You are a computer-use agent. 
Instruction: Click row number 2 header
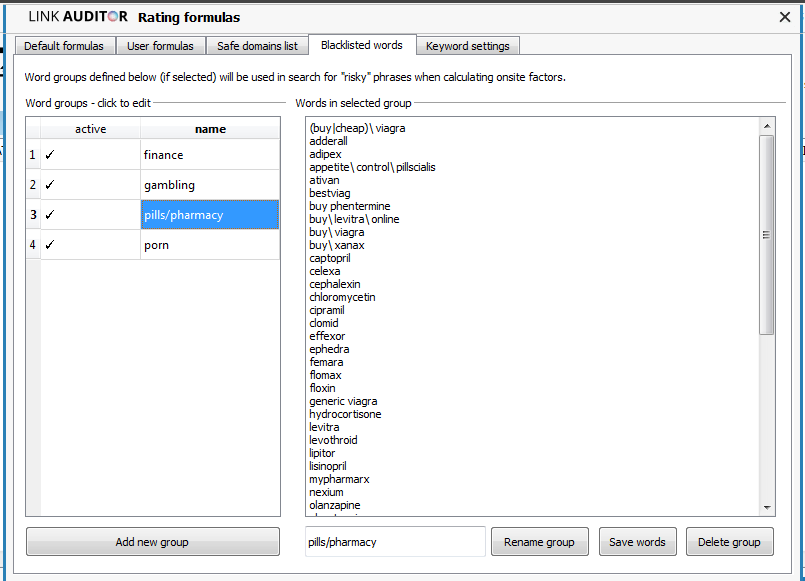click(x=33, y=185)
